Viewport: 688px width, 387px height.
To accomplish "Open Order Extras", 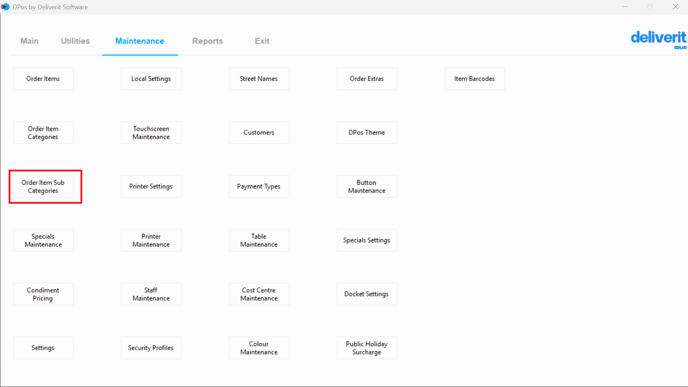I will pos(367,79).
